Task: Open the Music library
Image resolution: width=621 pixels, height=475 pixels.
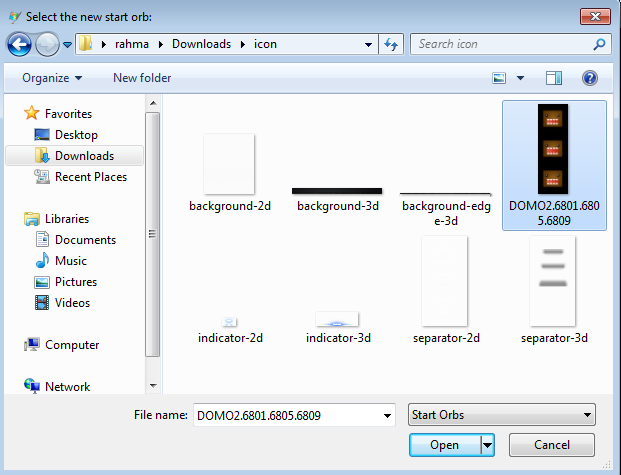Action: [x=70, y=261]
